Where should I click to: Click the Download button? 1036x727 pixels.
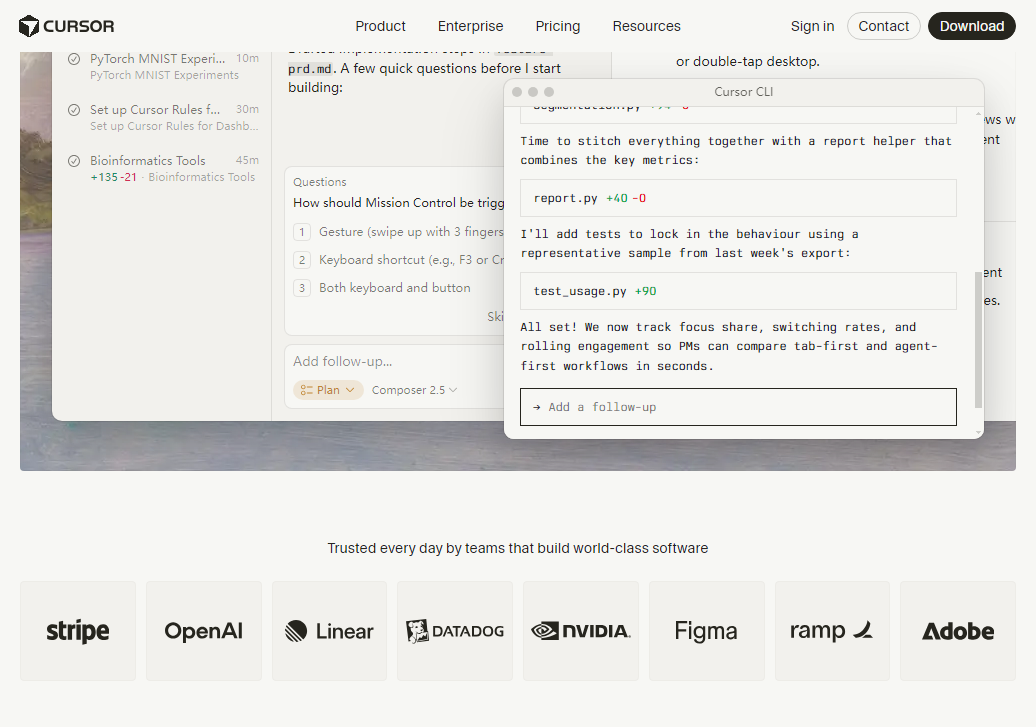click(972, 26)
